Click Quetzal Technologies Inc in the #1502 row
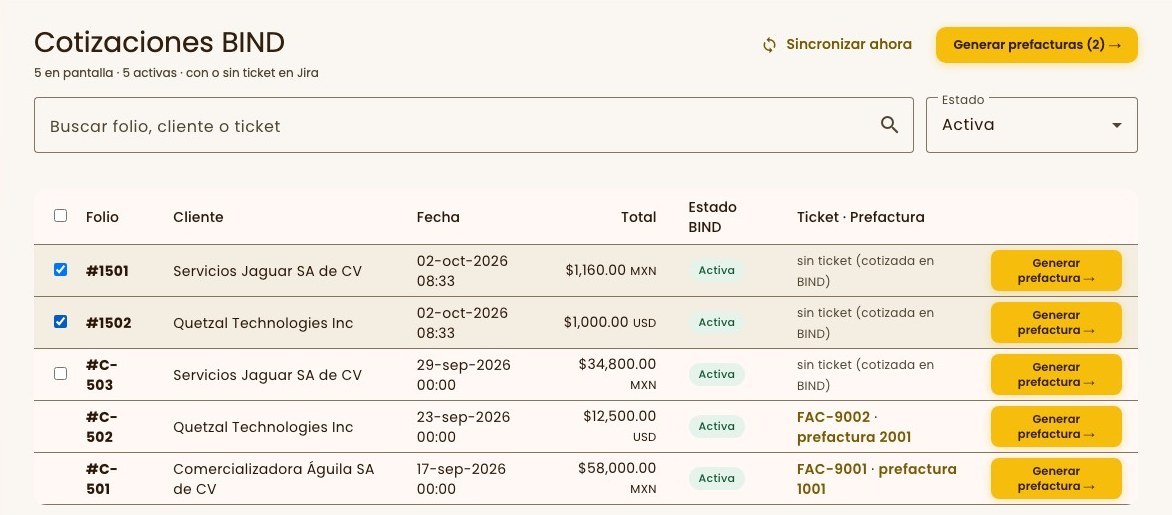Screen dimensions: 1172x515 point(263,323)
